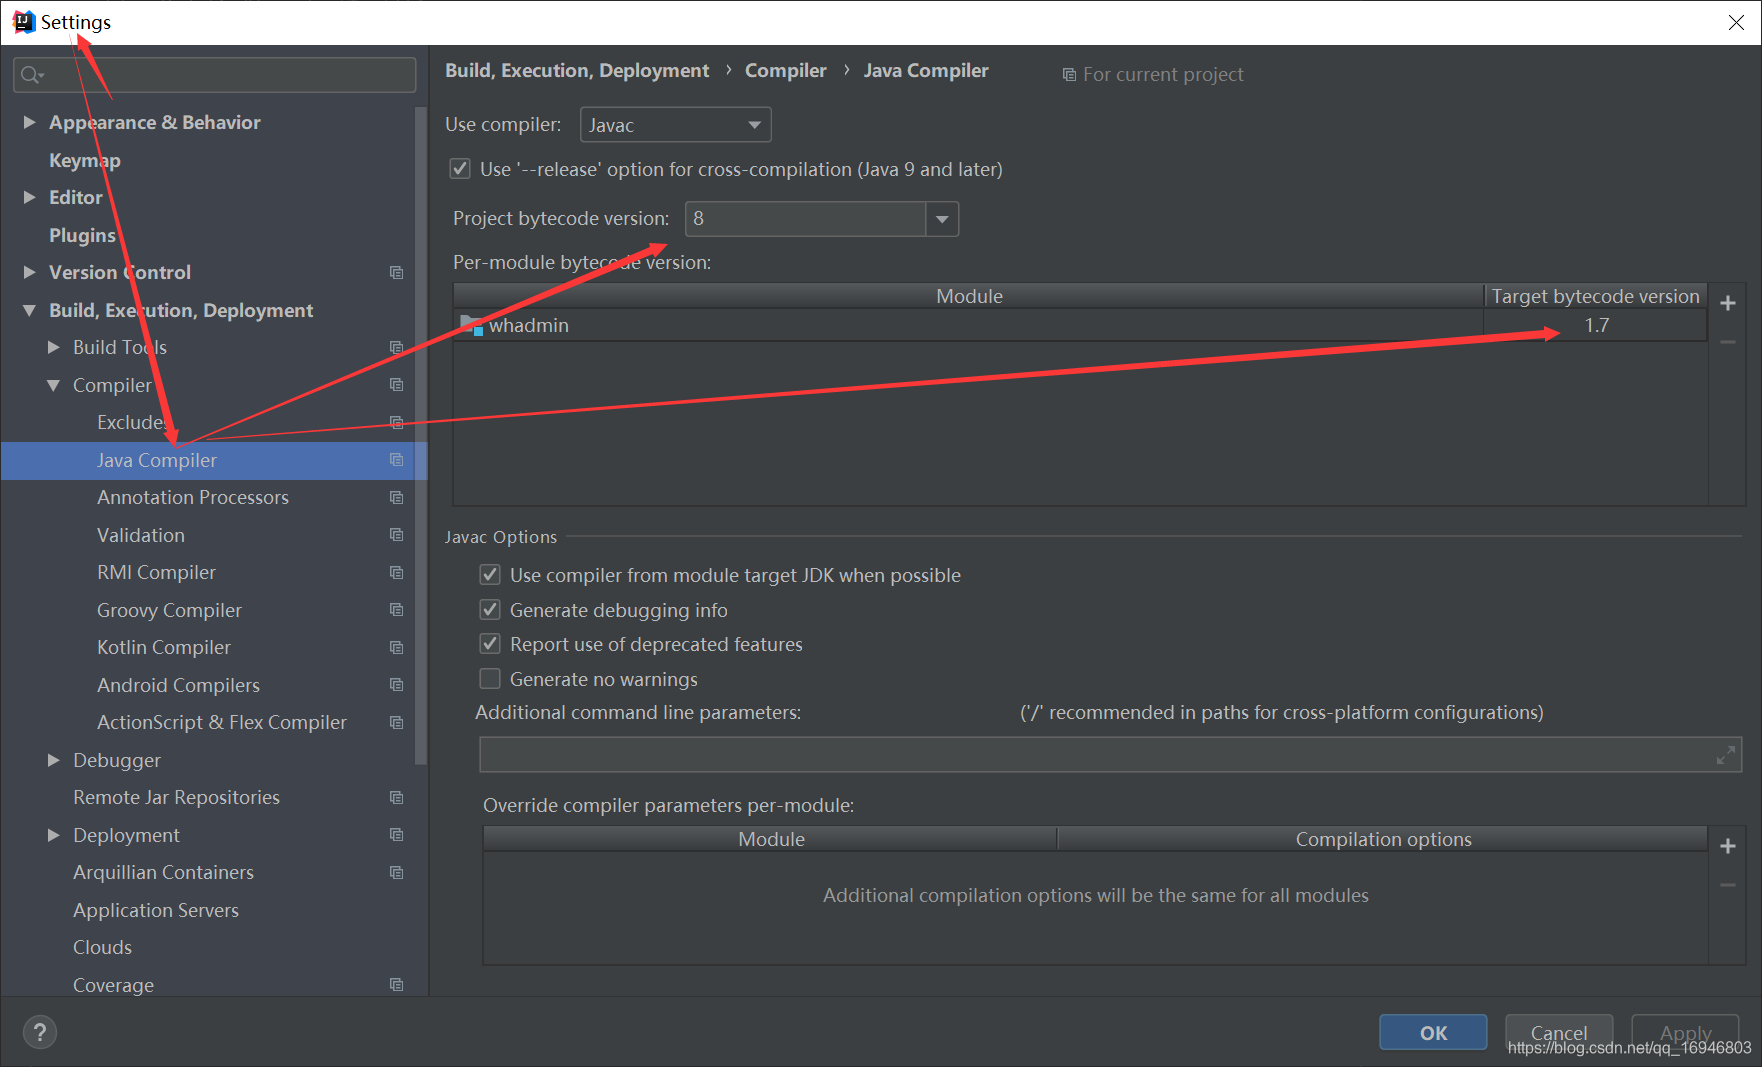Click the help question mark icon
Viewport: 1762px width, 1067px height.
(40, 1031)
